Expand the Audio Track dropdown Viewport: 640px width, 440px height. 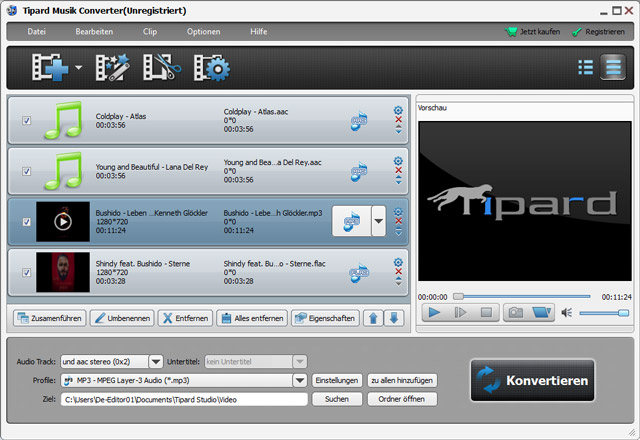coord(156,362)
